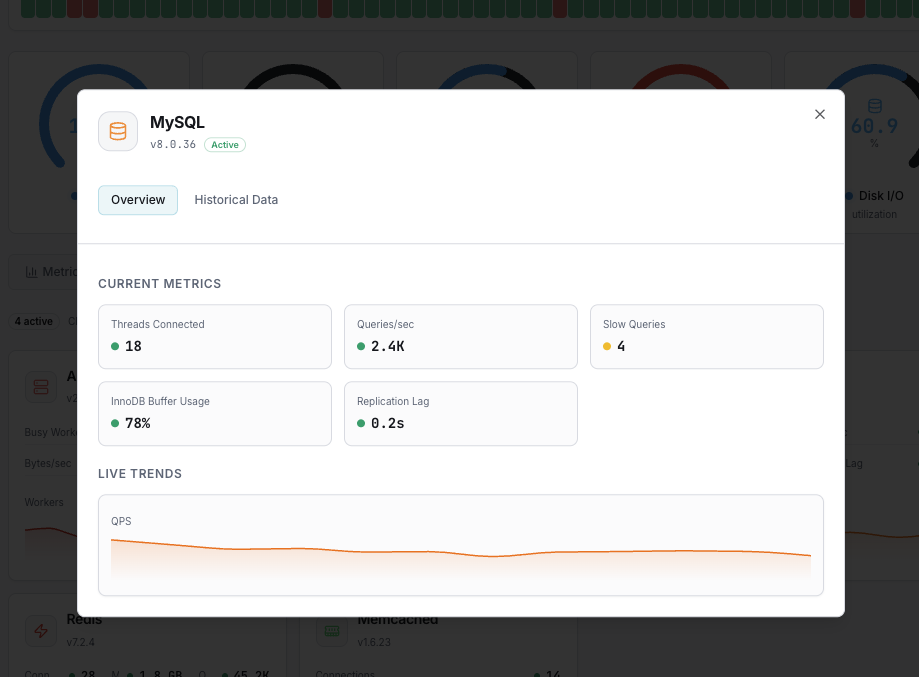919x677 pixels.
Task: Click the green health dot beside Replication Lag
Action: [359, 424]
